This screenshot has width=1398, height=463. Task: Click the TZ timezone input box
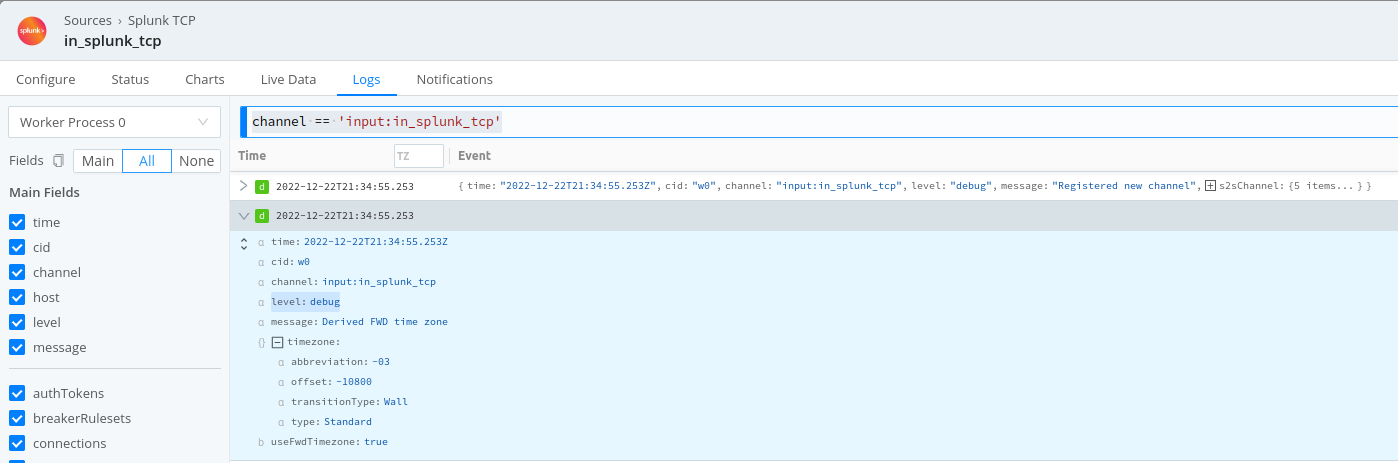coord(418,156)
